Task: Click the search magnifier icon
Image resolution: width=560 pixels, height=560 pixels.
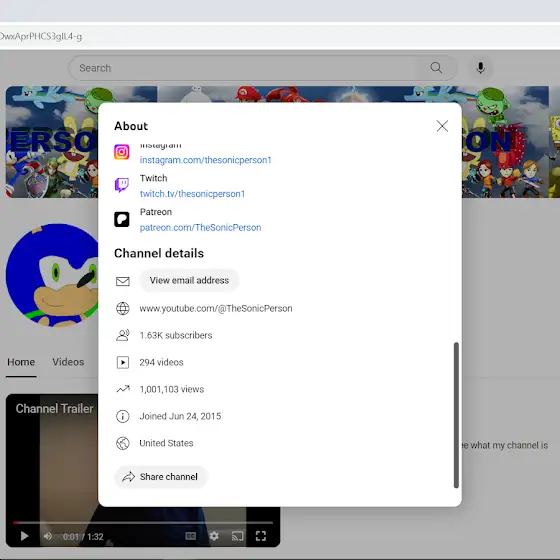Action: (x=436, y=68)
